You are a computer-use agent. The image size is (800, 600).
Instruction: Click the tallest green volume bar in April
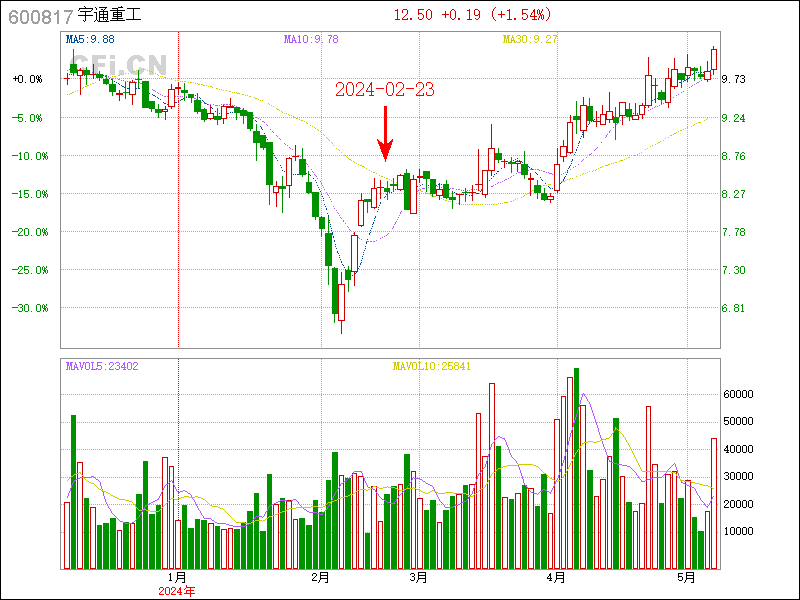click(577, 468)
